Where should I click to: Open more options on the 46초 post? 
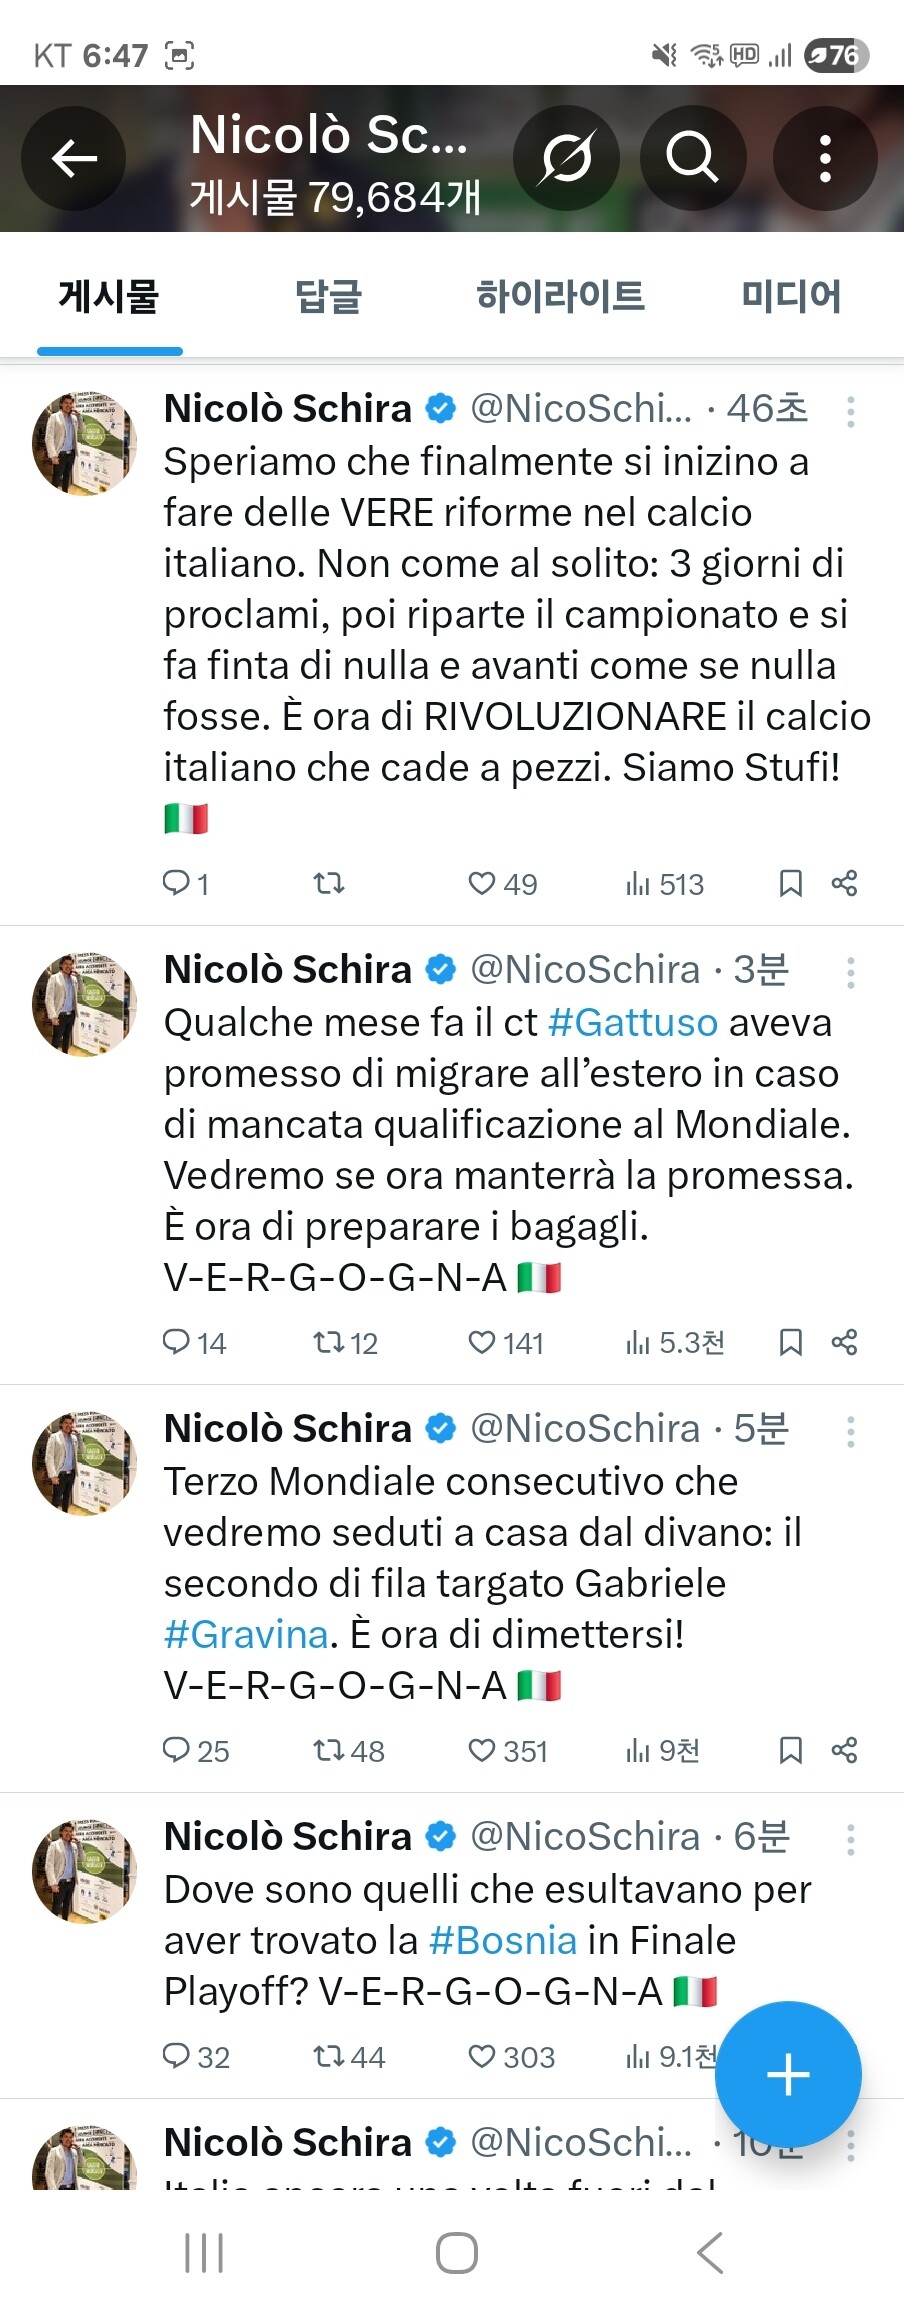(850, 412)
